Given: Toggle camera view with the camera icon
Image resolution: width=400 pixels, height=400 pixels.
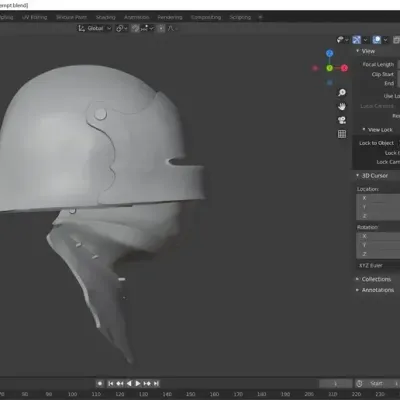Looking at the screenshot, I should coord(342,120).
